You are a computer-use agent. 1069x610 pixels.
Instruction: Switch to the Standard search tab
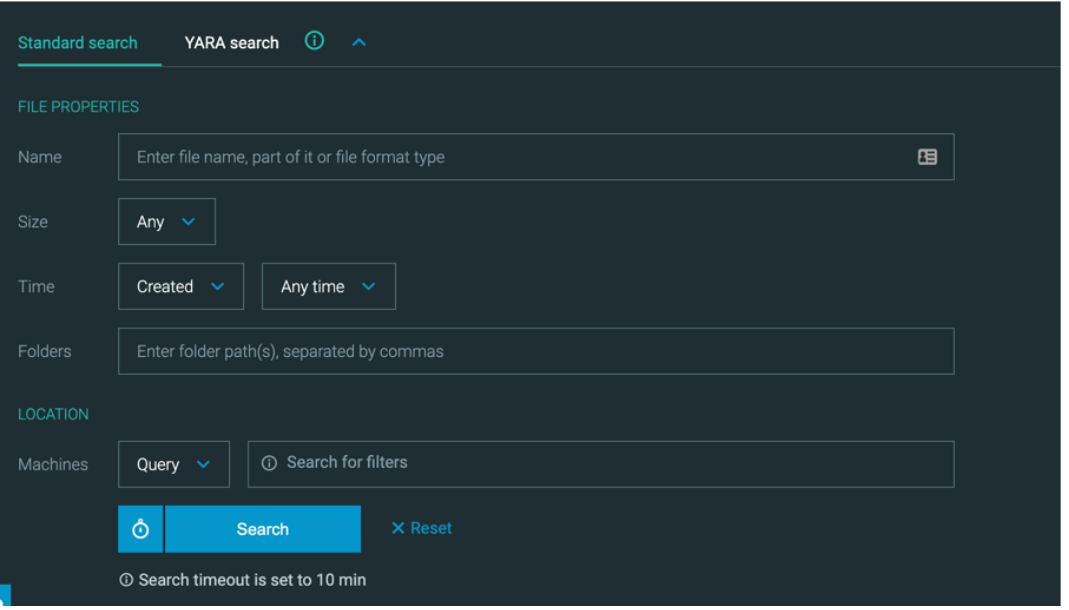(78, 43)
